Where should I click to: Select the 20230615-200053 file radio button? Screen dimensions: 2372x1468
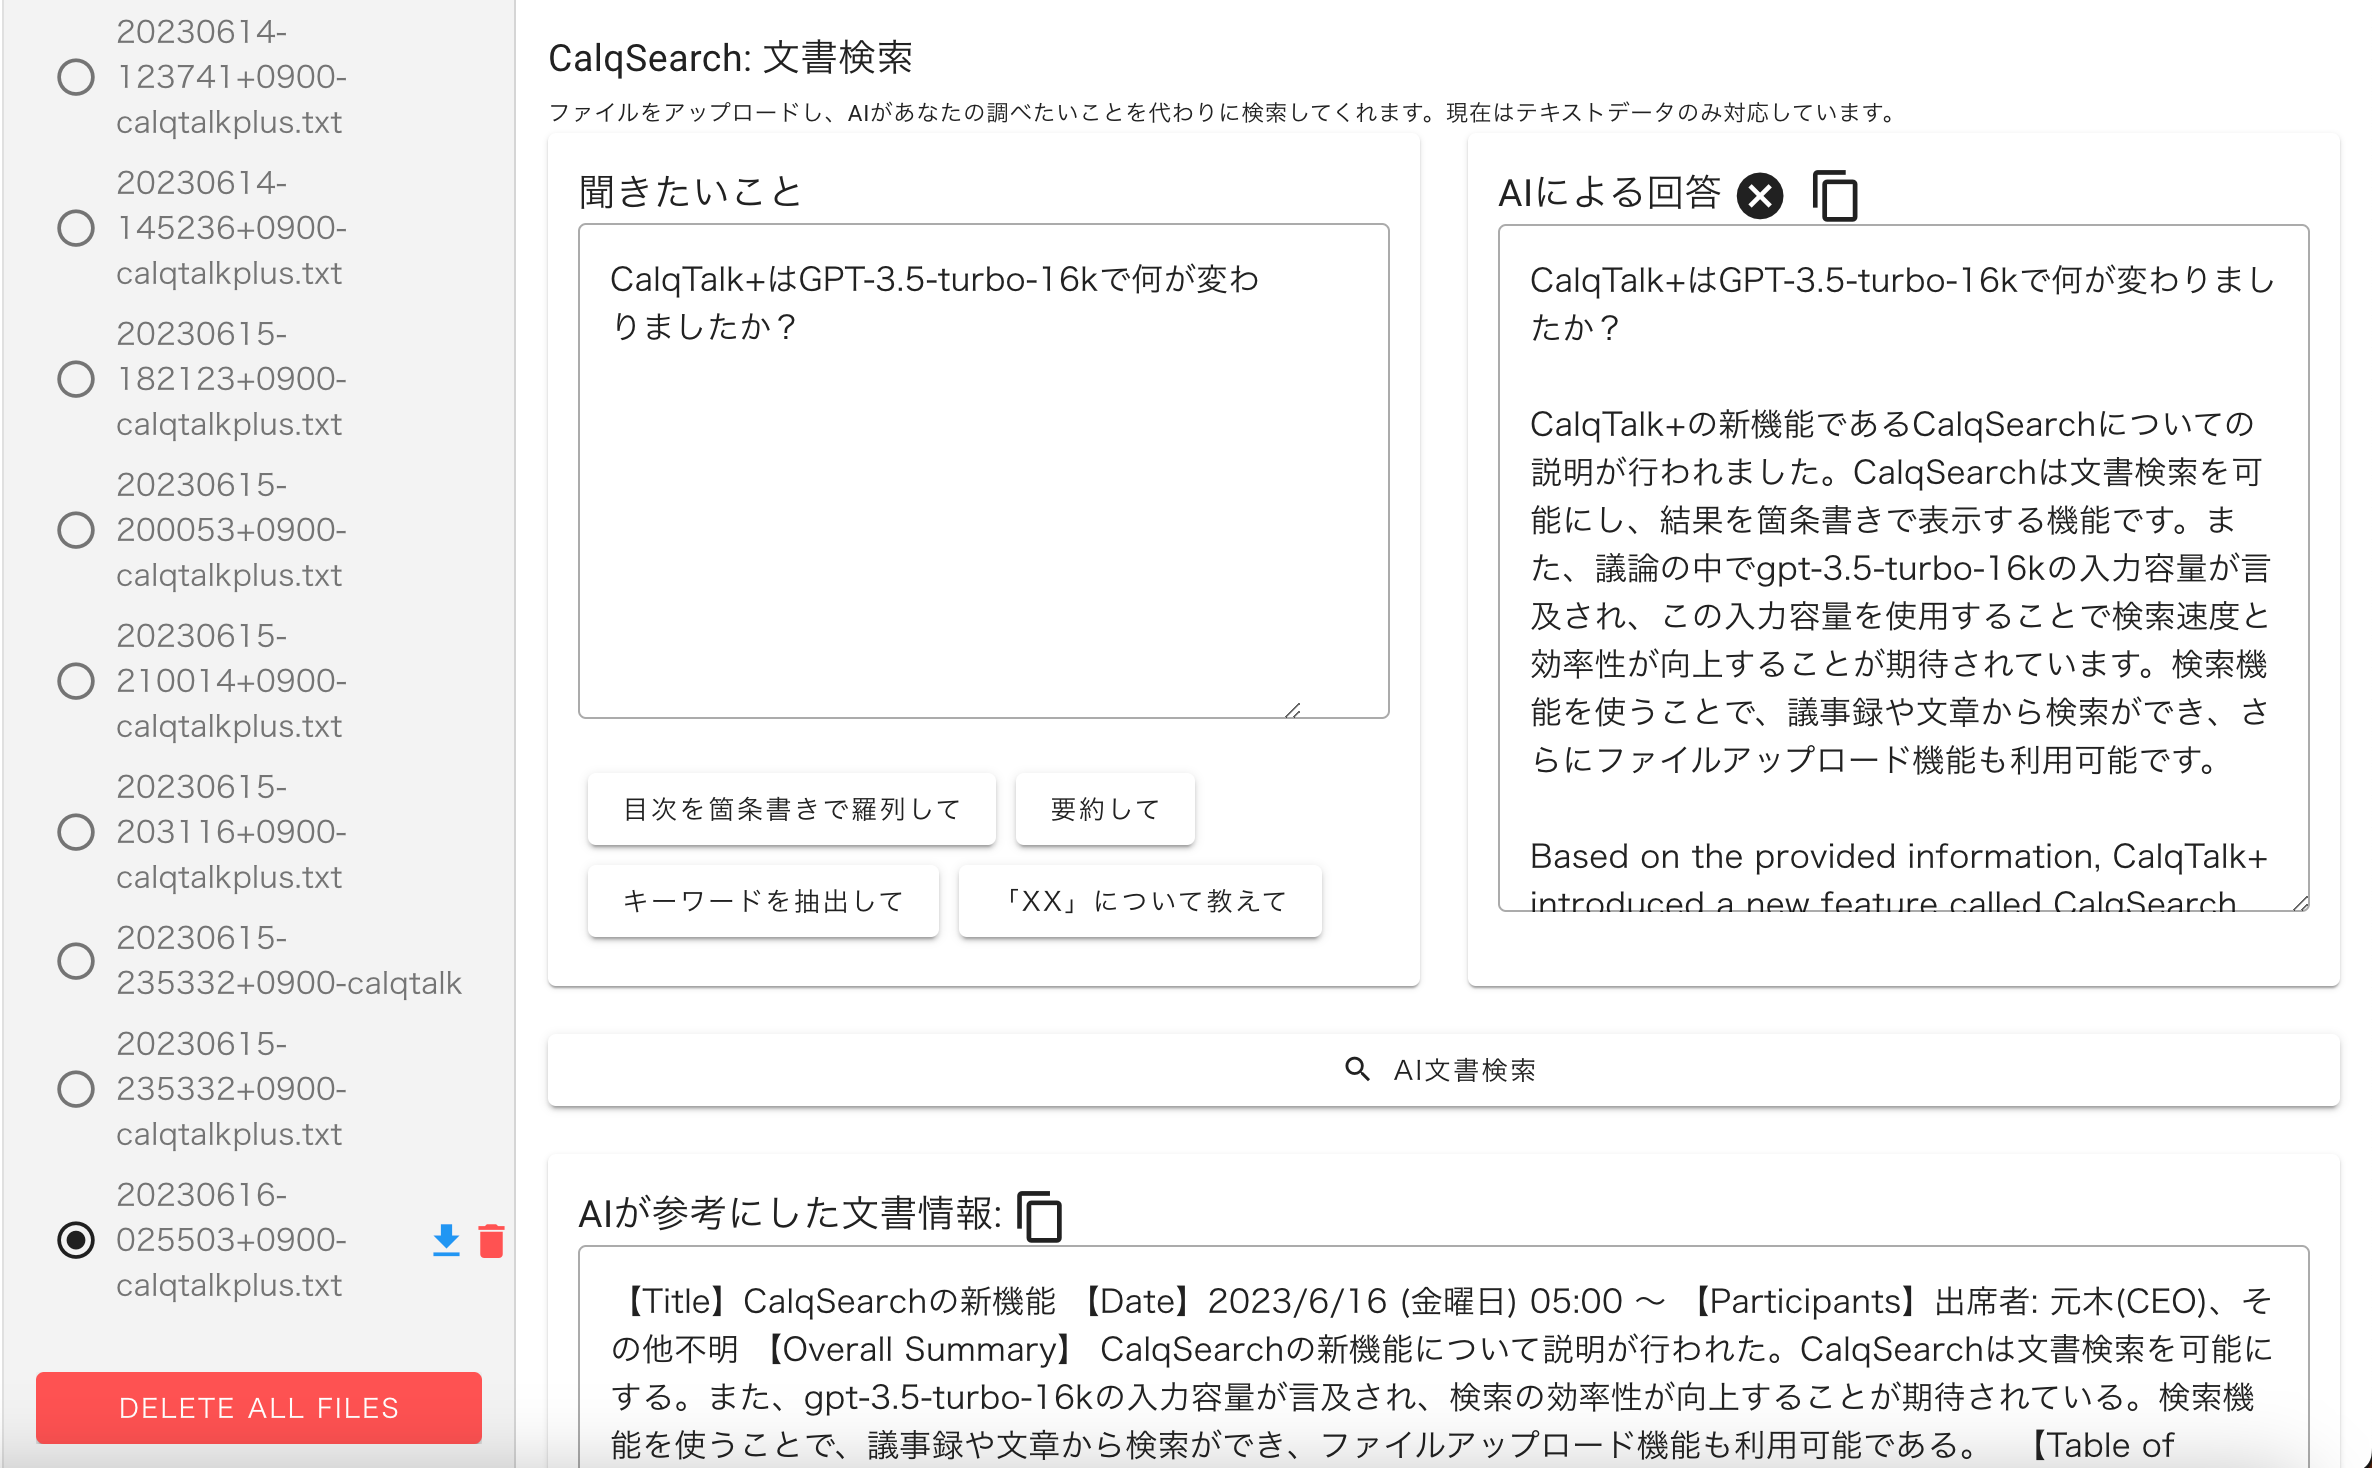pyautogui.click(x=76, y=530)
